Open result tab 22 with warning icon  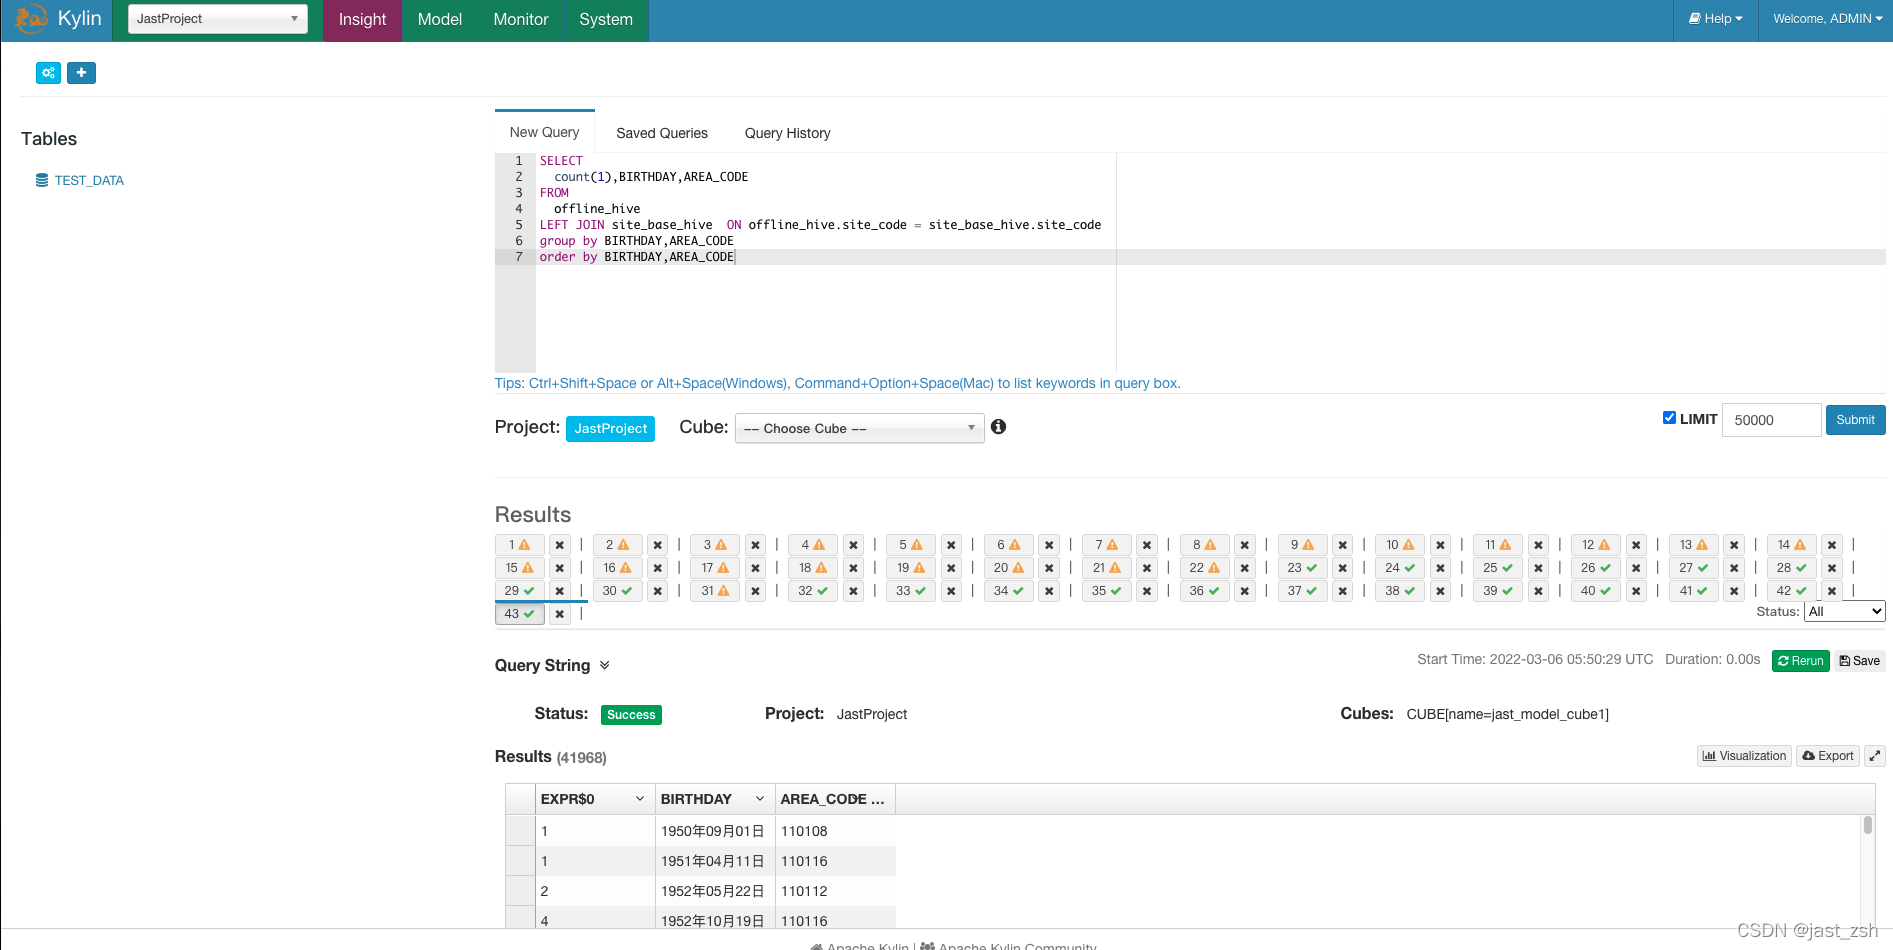[x=1205, y=568]
